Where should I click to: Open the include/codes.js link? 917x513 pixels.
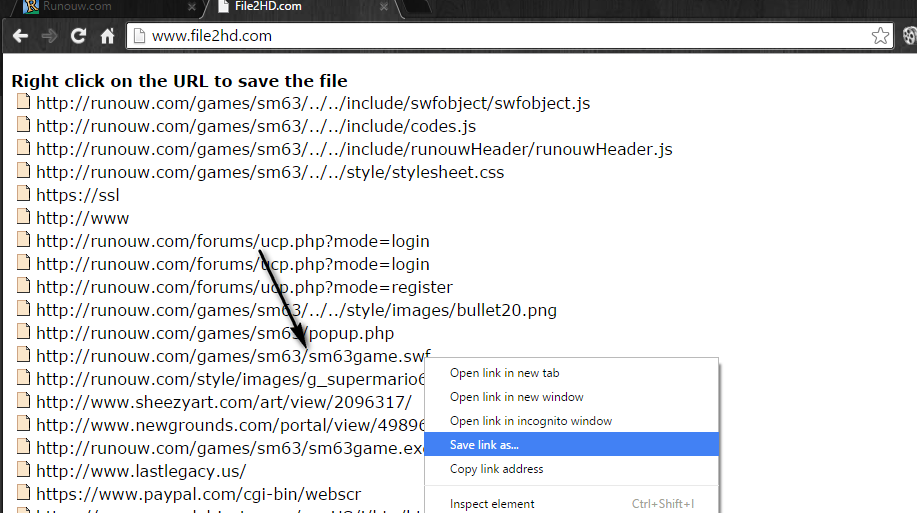[x=256, y=126]
